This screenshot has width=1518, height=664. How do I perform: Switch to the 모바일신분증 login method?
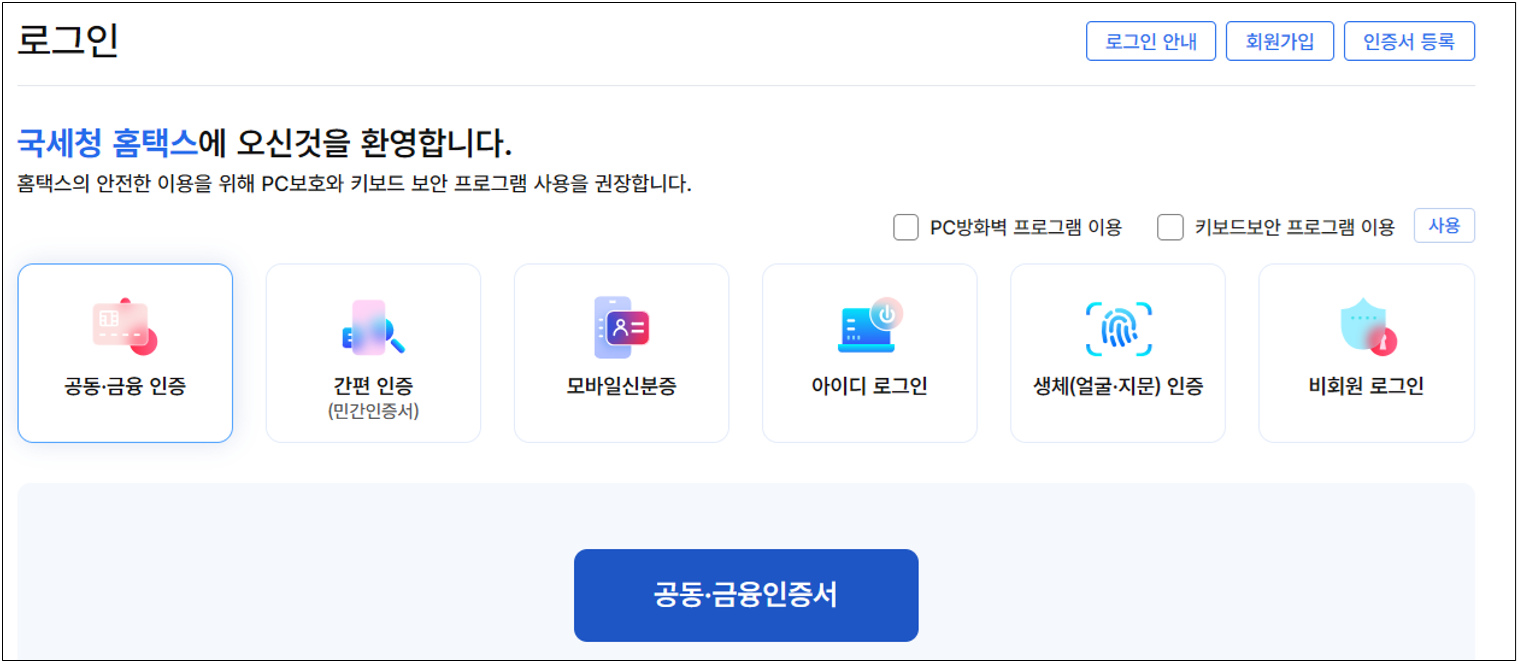[x=620, y=352]
